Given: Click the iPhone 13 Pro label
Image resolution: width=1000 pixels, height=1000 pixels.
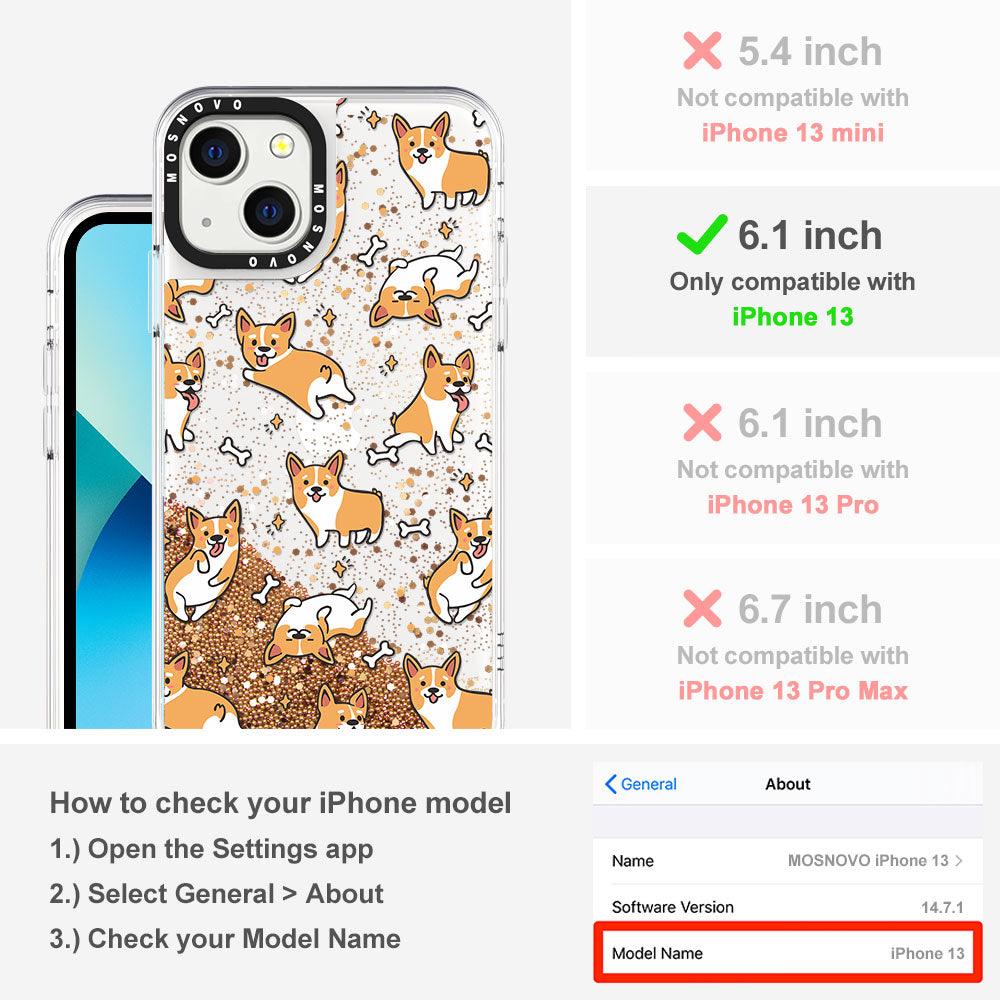Looking at the screenshot, I should tap(793, 504).
